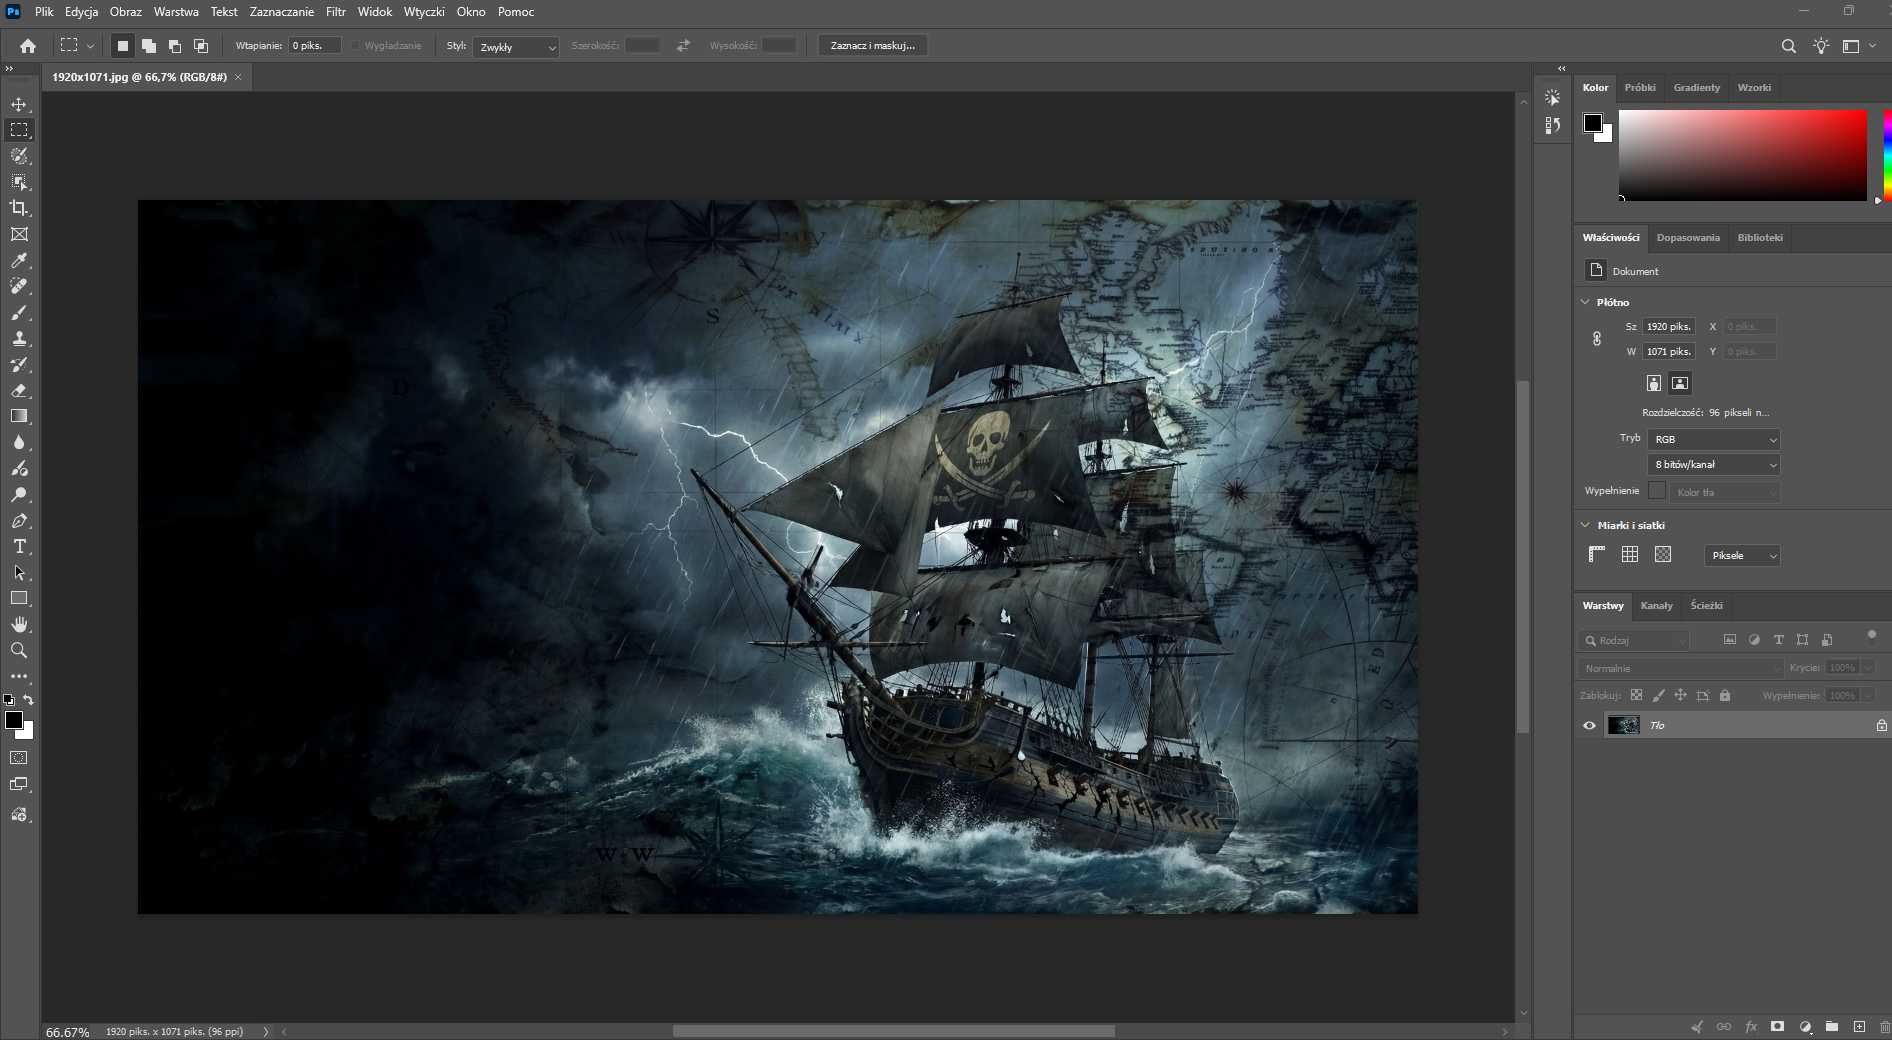Image resolution: width=1892 pixels, height=1040 pixels.
Task: Click the foreground color swatch in Kolor panel
Action: (1593, 123)
